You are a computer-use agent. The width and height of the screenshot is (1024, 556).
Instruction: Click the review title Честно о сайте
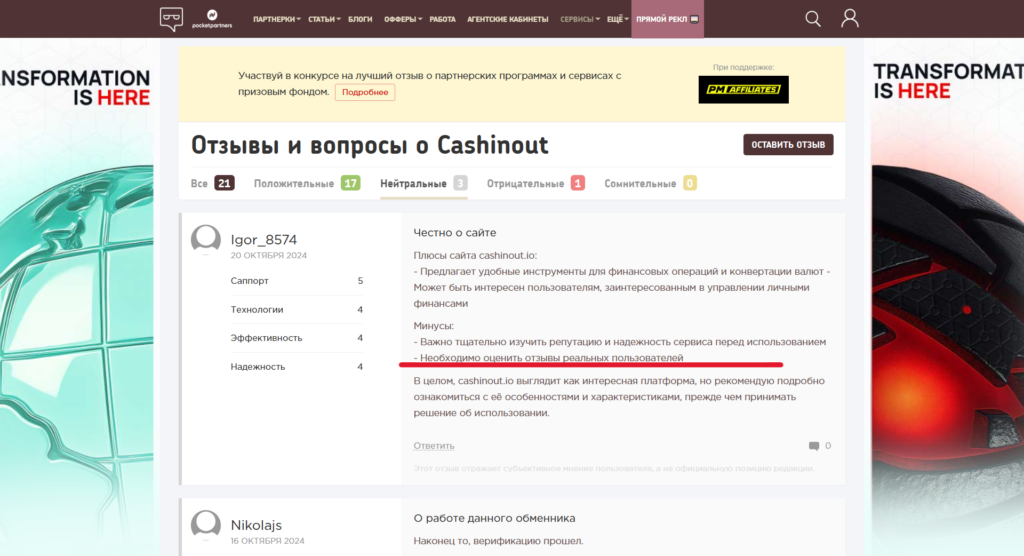[x=455, y=233]
